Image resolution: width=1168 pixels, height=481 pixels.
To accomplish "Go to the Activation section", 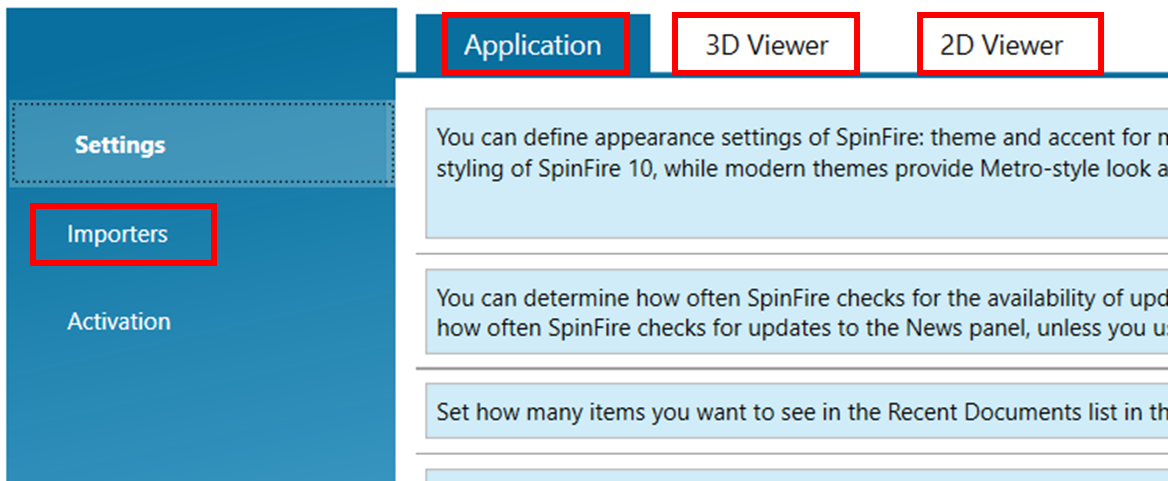I will pos(119,322).
